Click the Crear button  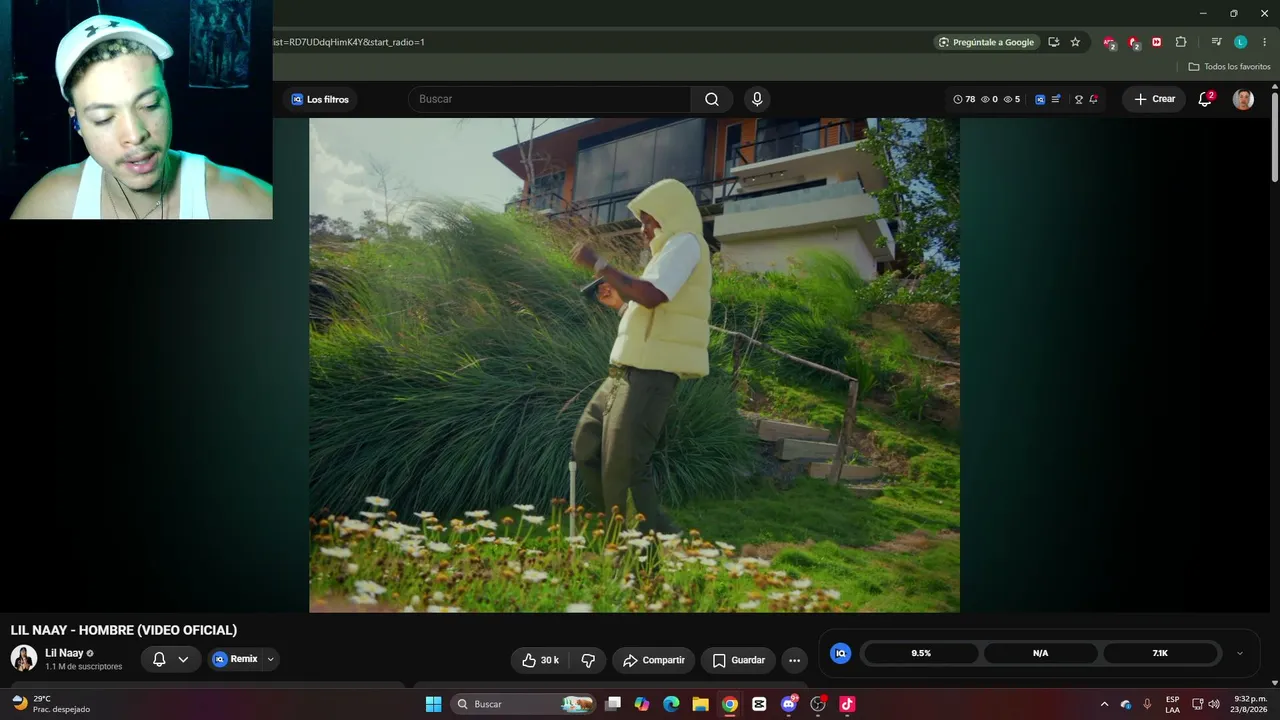pyautogui.click(x=1154, y=99)
